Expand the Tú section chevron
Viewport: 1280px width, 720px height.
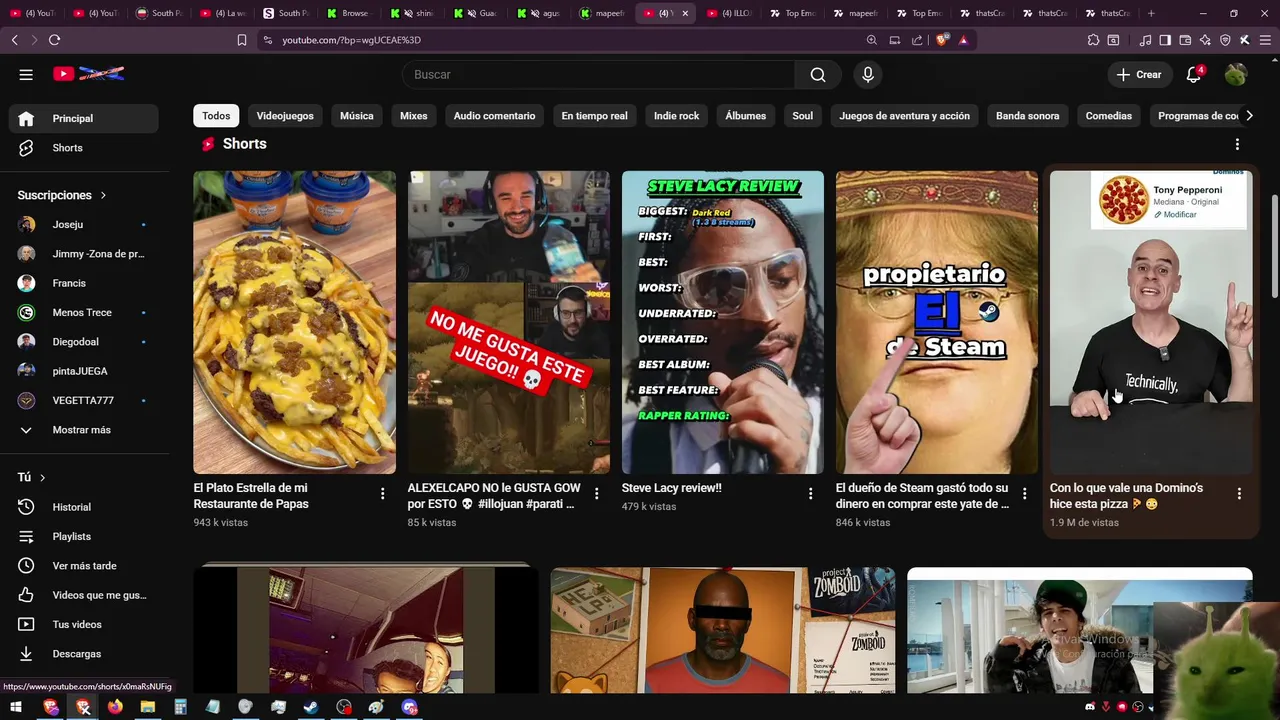[x=42, y=478]
